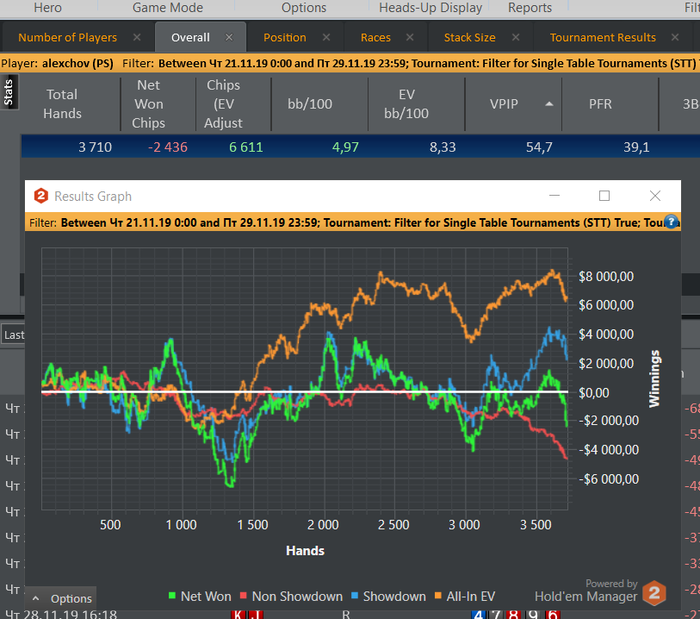
Task: Open the Game Mode menu
Action: click(167, 8)
